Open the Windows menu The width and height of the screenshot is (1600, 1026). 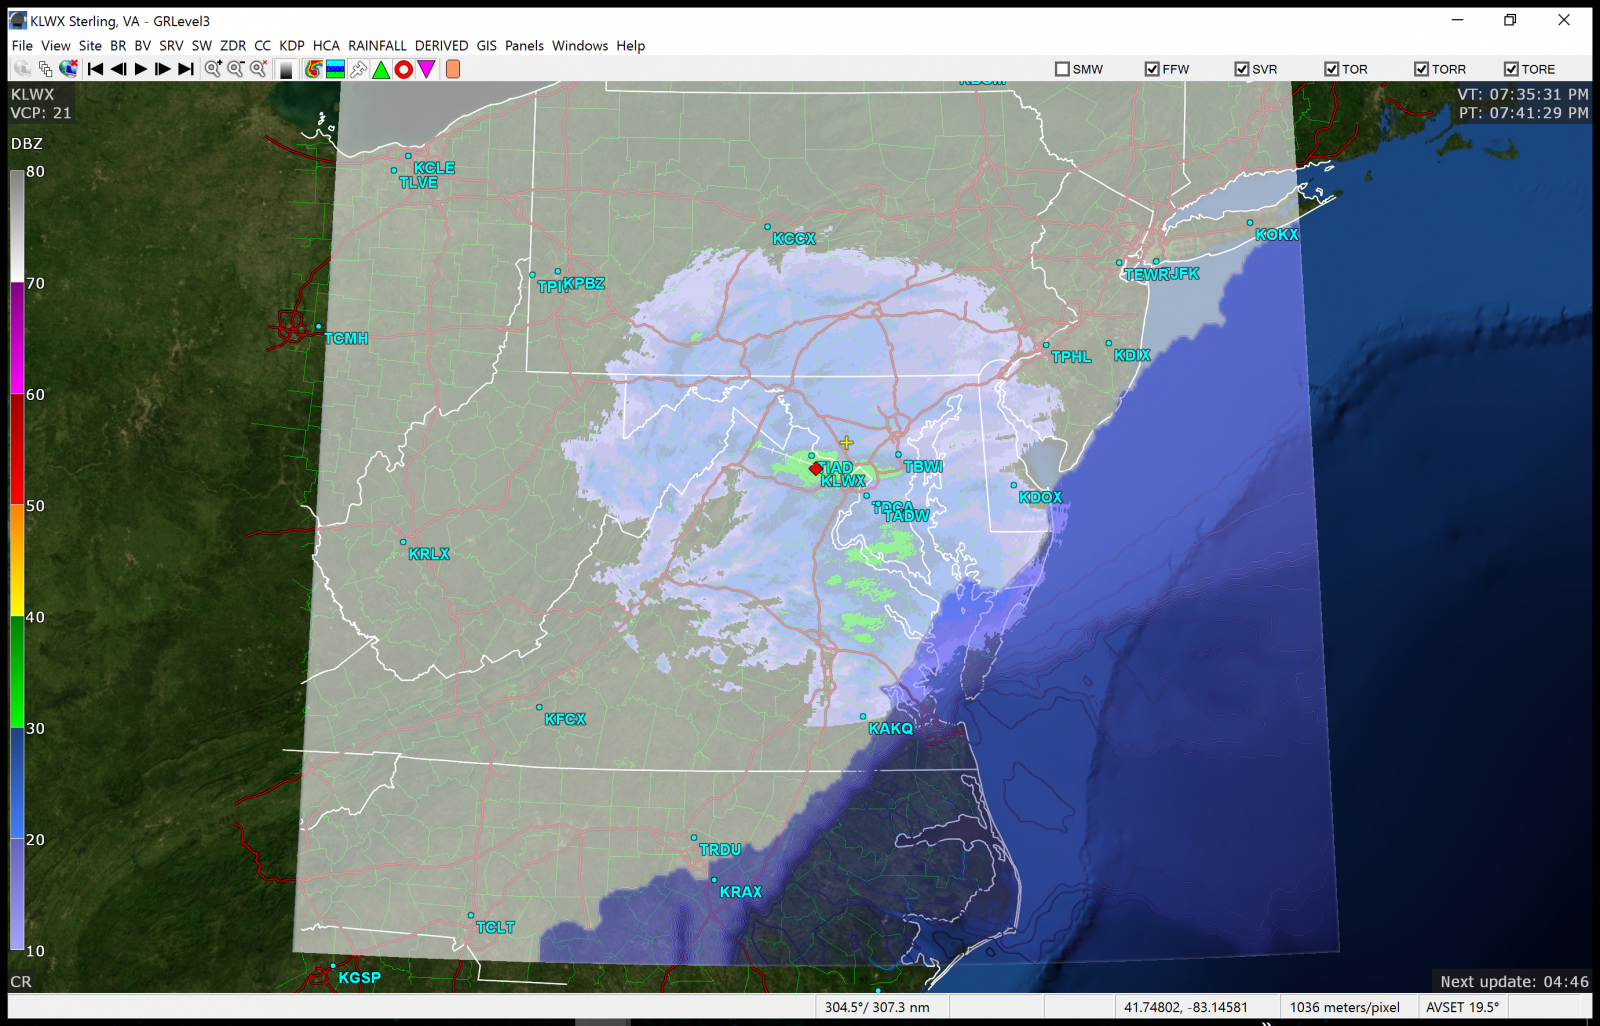point(580,46)
